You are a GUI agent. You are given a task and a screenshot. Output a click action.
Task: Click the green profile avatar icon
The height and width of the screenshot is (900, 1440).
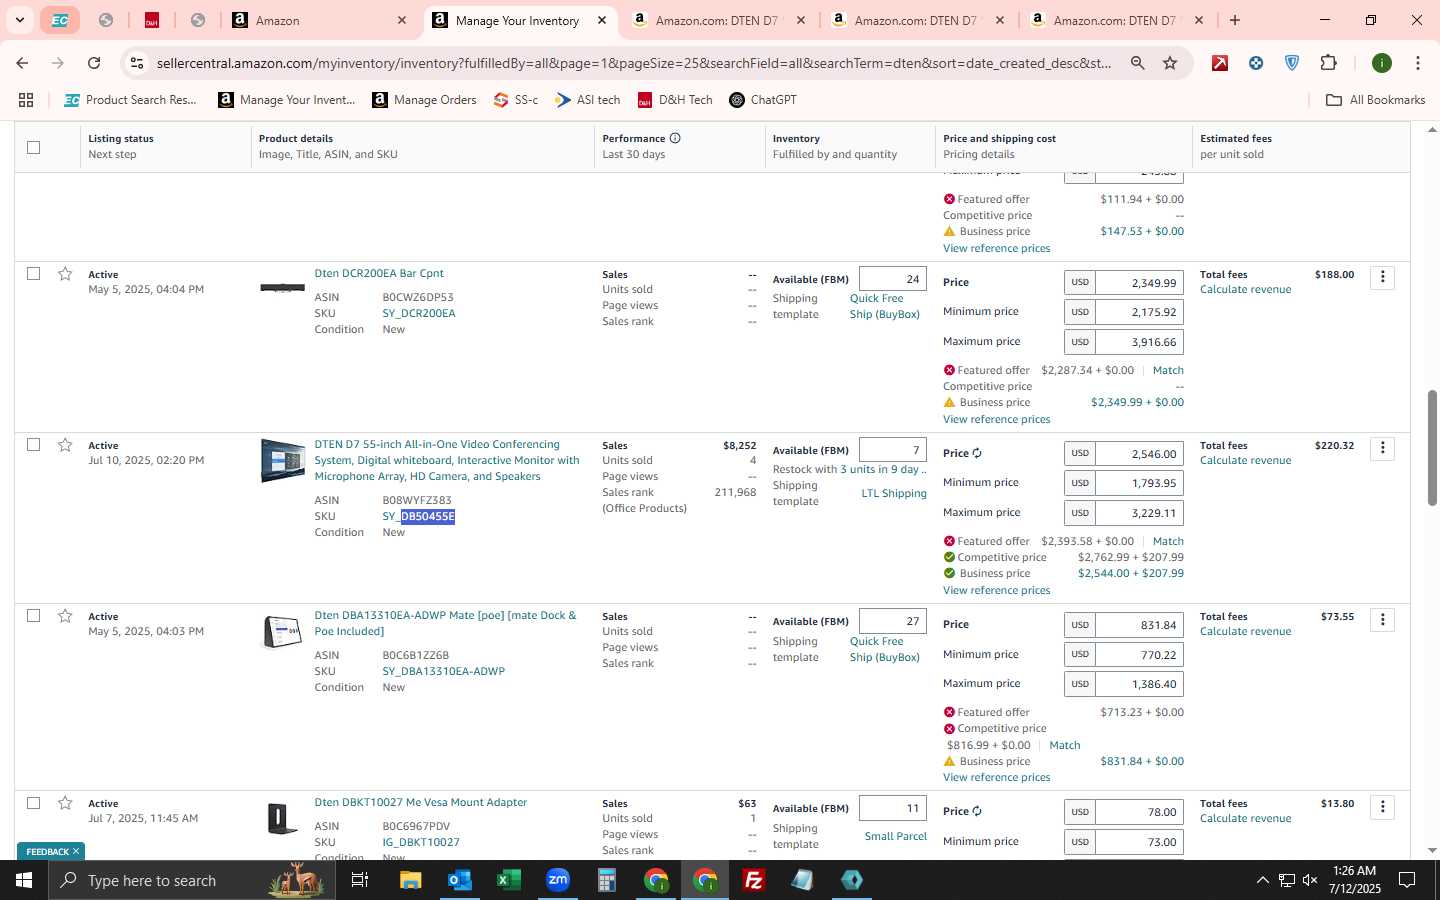[x=1382, y=63]
